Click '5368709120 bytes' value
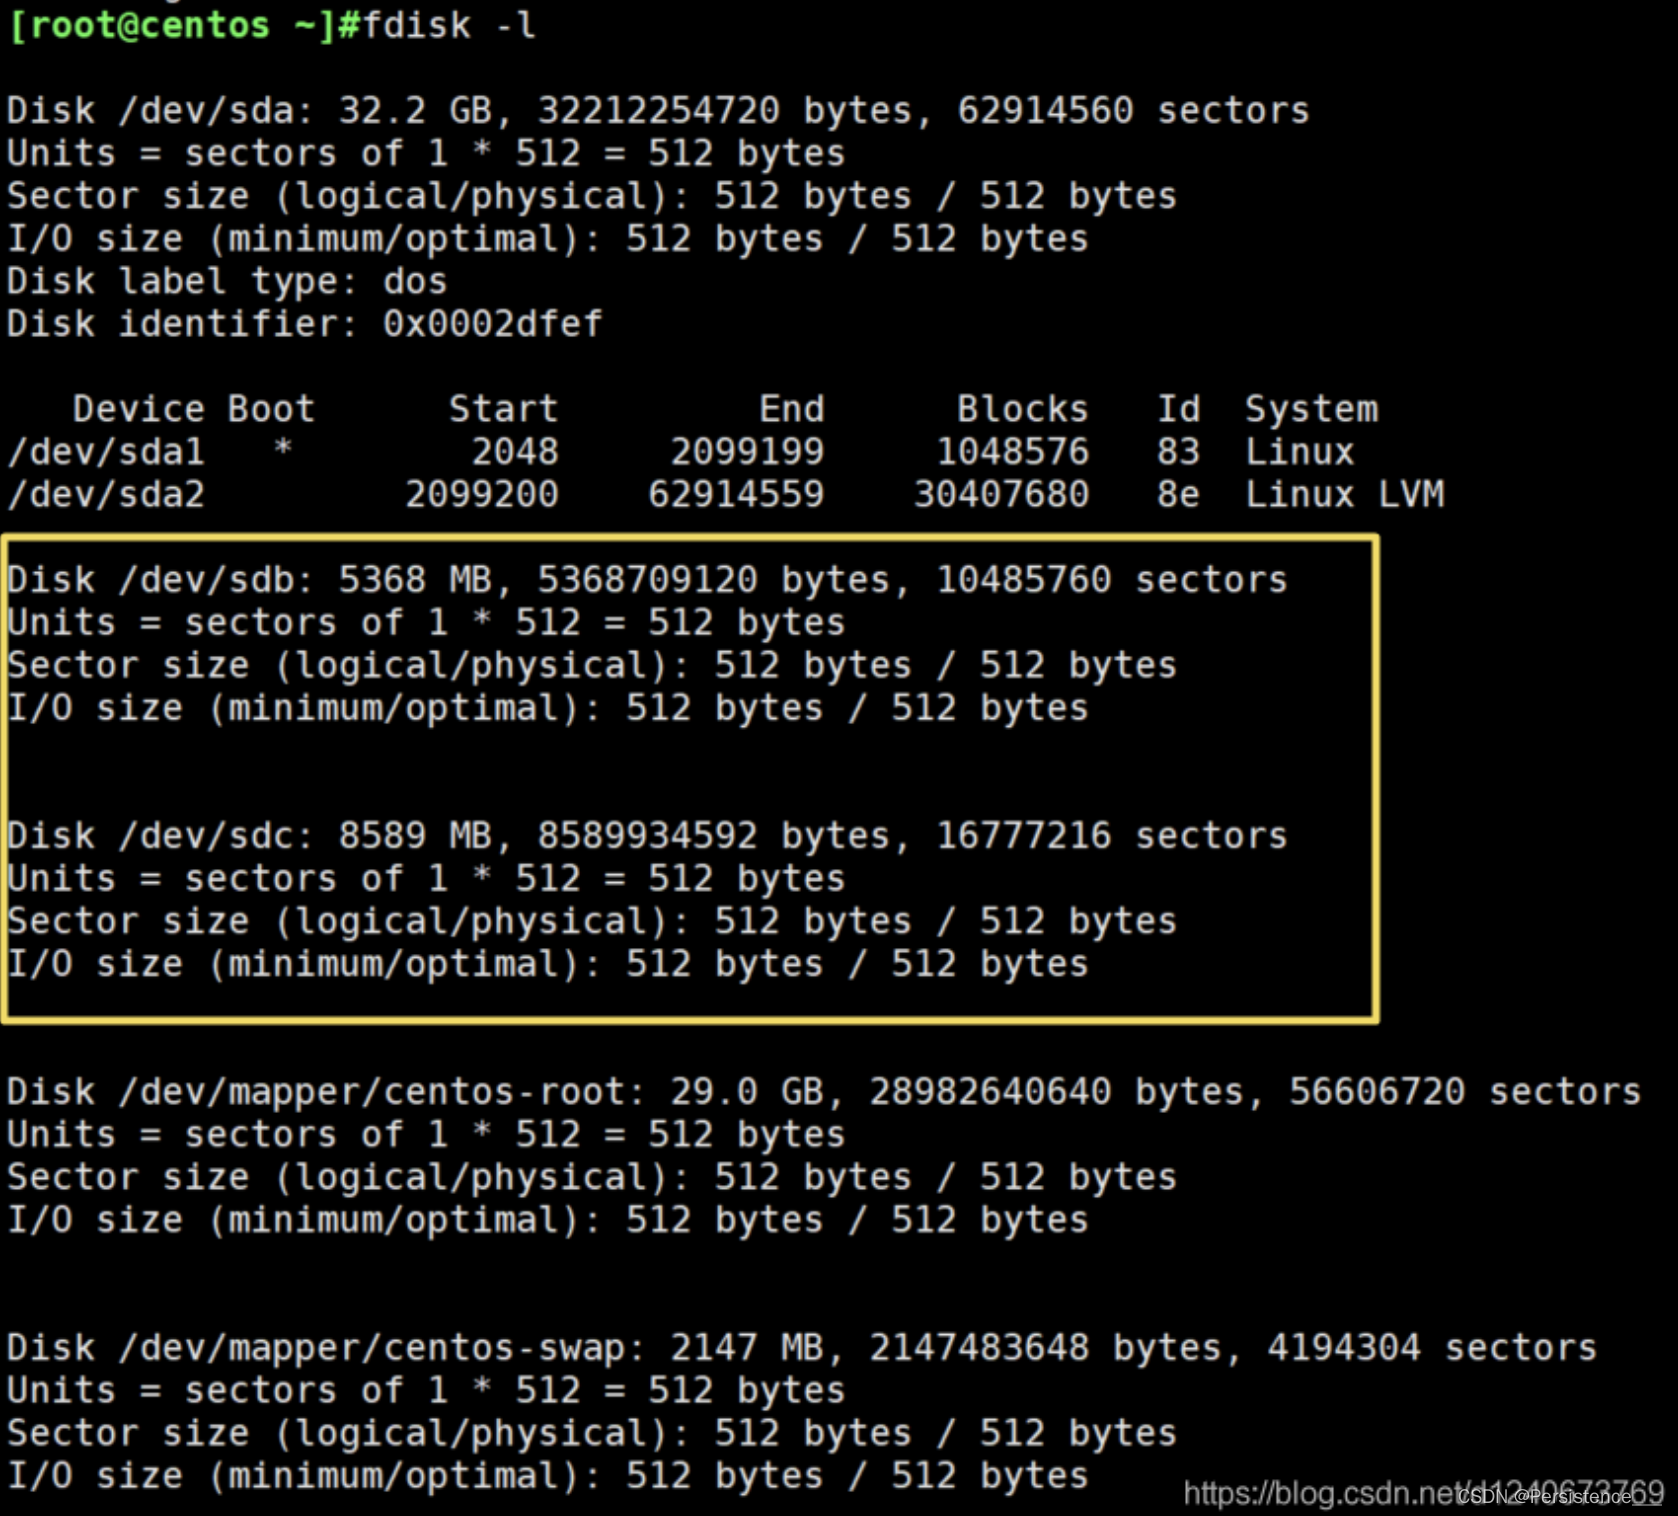Screen dimensions: 1678x1516 pyautogui.click(x=713, y=580)
